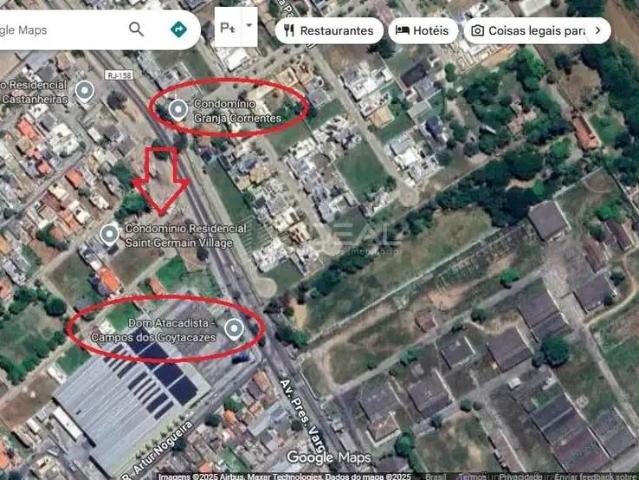Click the Condomínio Granja Corrientes label text
The image size is (639, 480).
click(x=238, y=111)
